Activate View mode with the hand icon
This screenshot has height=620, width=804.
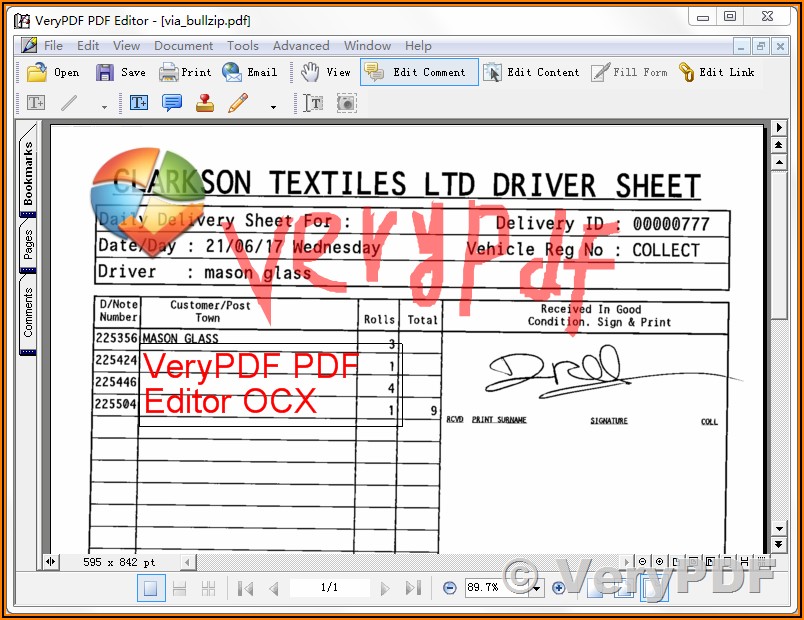pos(326,72)
